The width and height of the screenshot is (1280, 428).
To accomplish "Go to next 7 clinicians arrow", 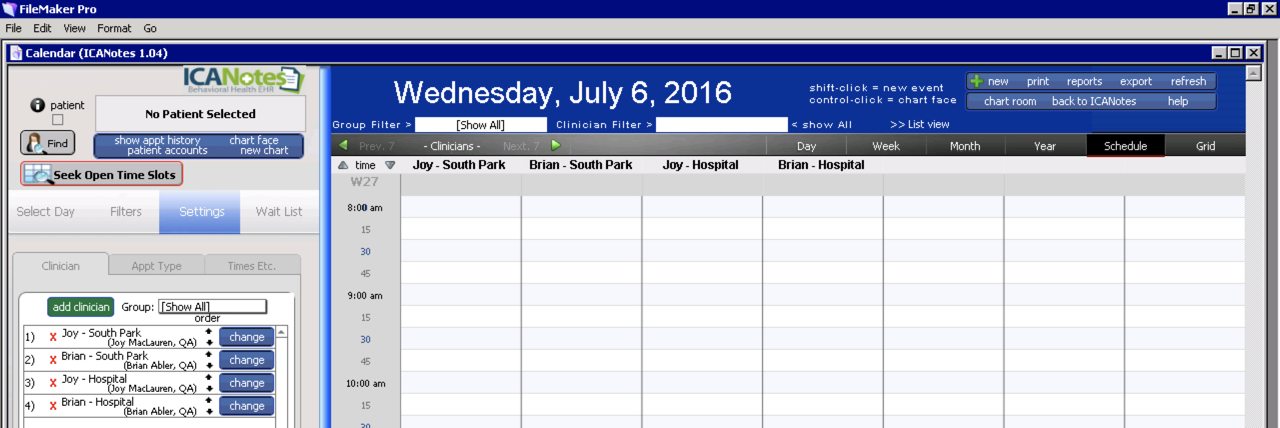I will pyautogui.click(x=556, y=146).
